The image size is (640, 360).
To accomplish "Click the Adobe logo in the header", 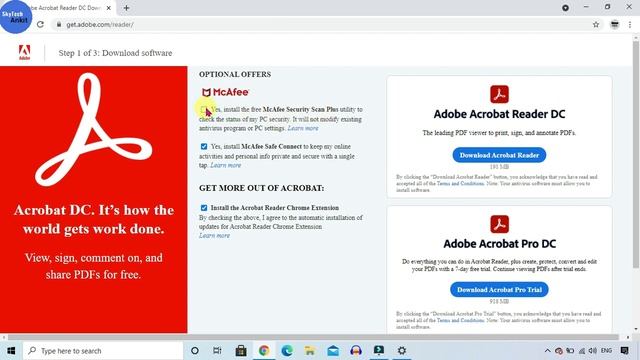I will point(24,52).
